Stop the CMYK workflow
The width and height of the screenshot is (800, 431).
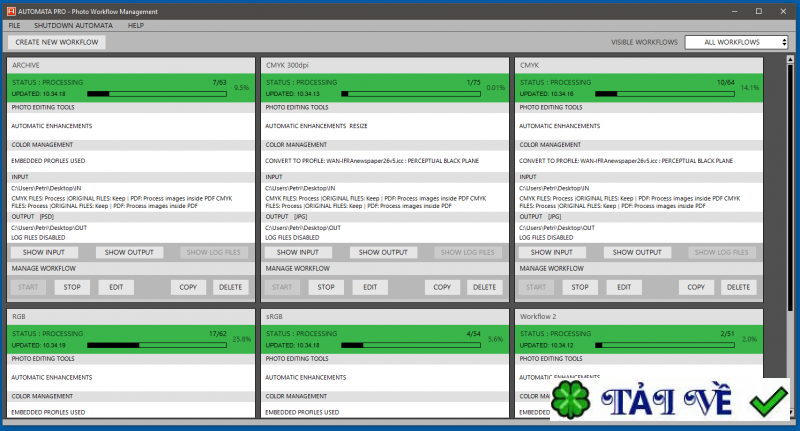click(x=580, y=287)
